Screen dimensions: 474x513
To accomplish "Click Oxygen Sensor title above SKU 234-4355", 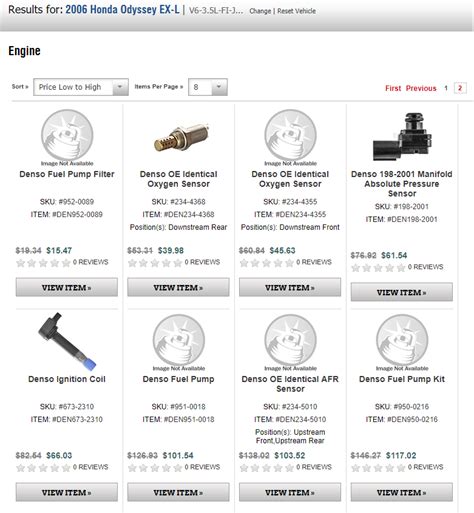I will [290, 179].
